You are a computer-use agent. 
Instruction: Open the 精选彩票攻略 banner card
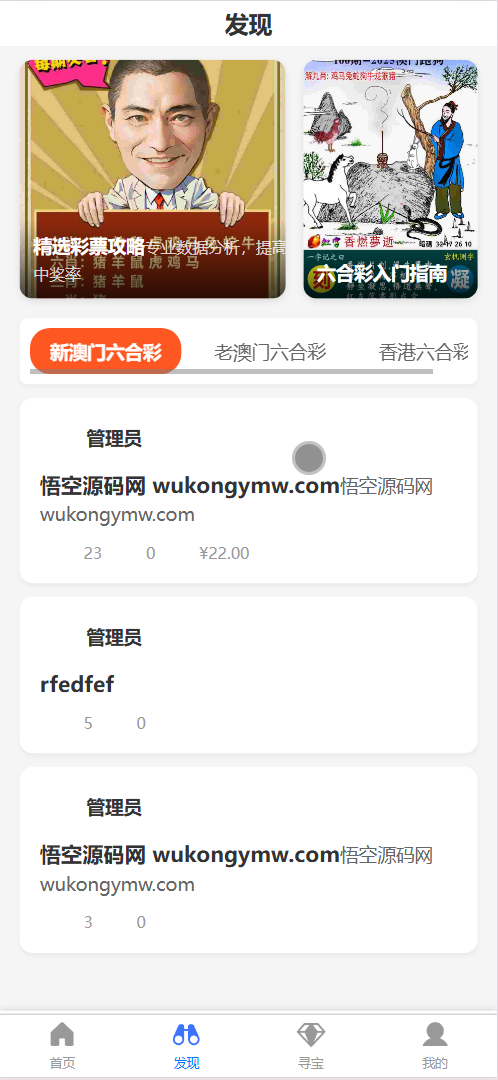tap(152, 179)
